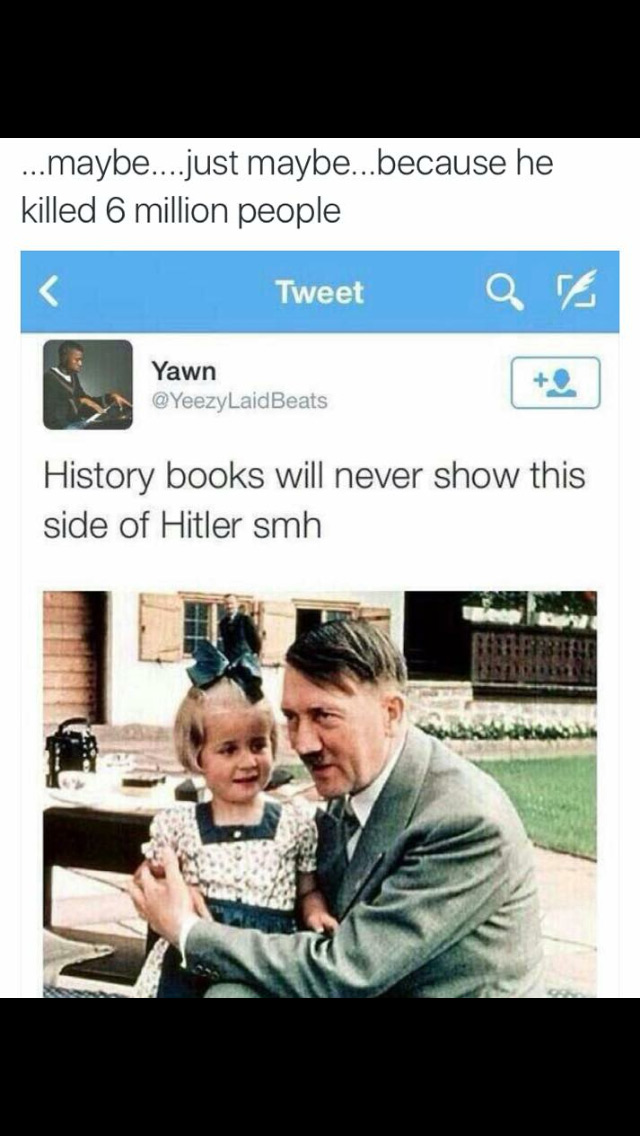Image resolution: width=640 pixels, height=1136 pixels.
Task: Go back using the left chevron arrow
Action: click(x=48, y=292)
